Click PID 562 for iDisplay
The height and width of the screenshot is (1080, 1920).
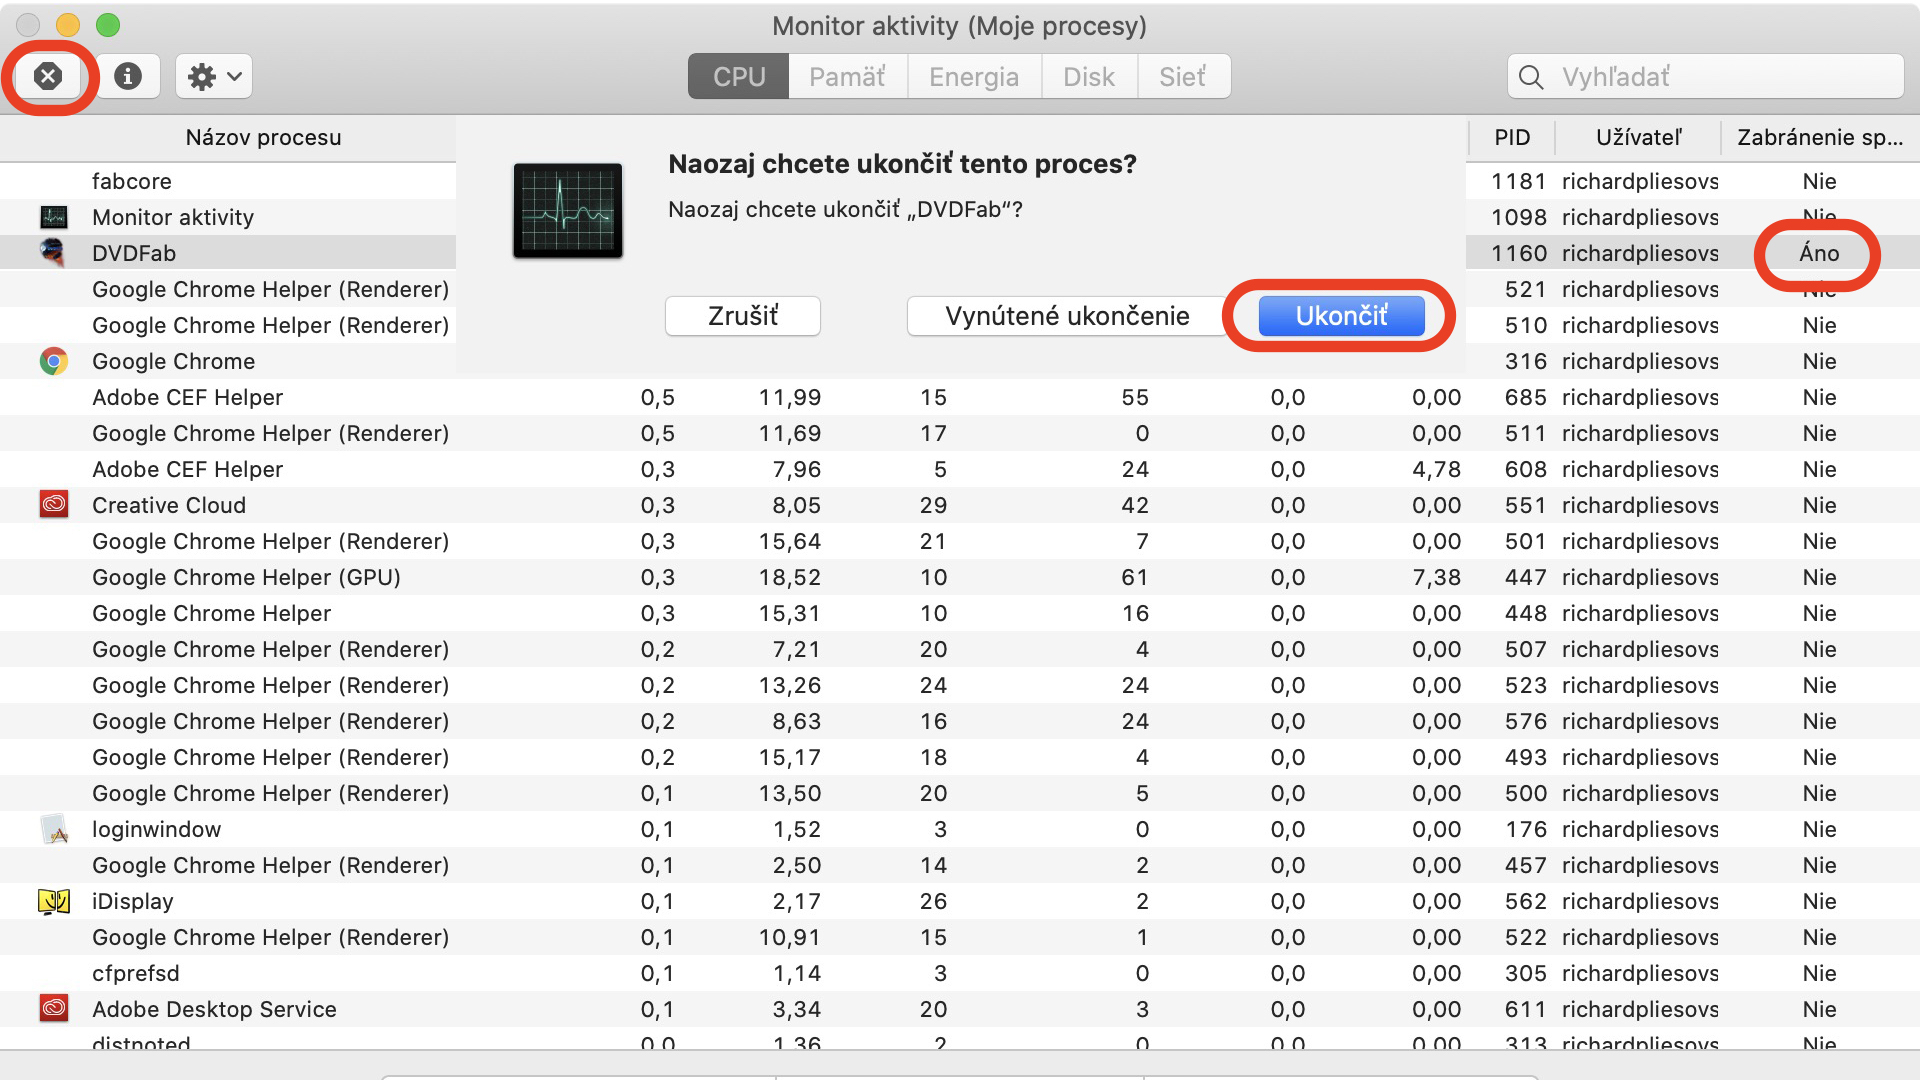[1526, 901]
